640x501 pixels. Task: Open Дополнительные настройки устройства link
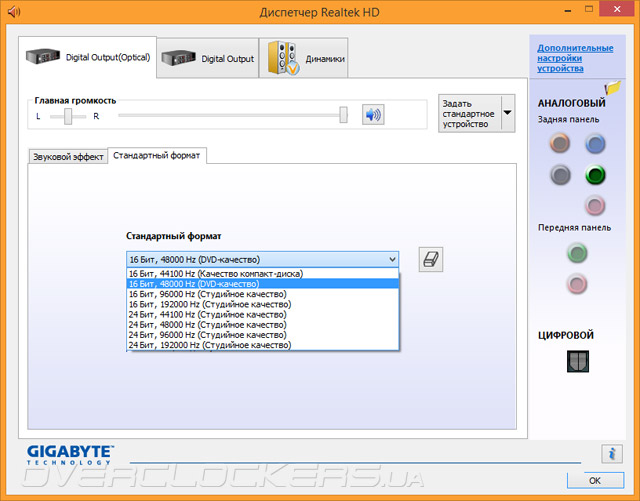[x=575, y=58]
